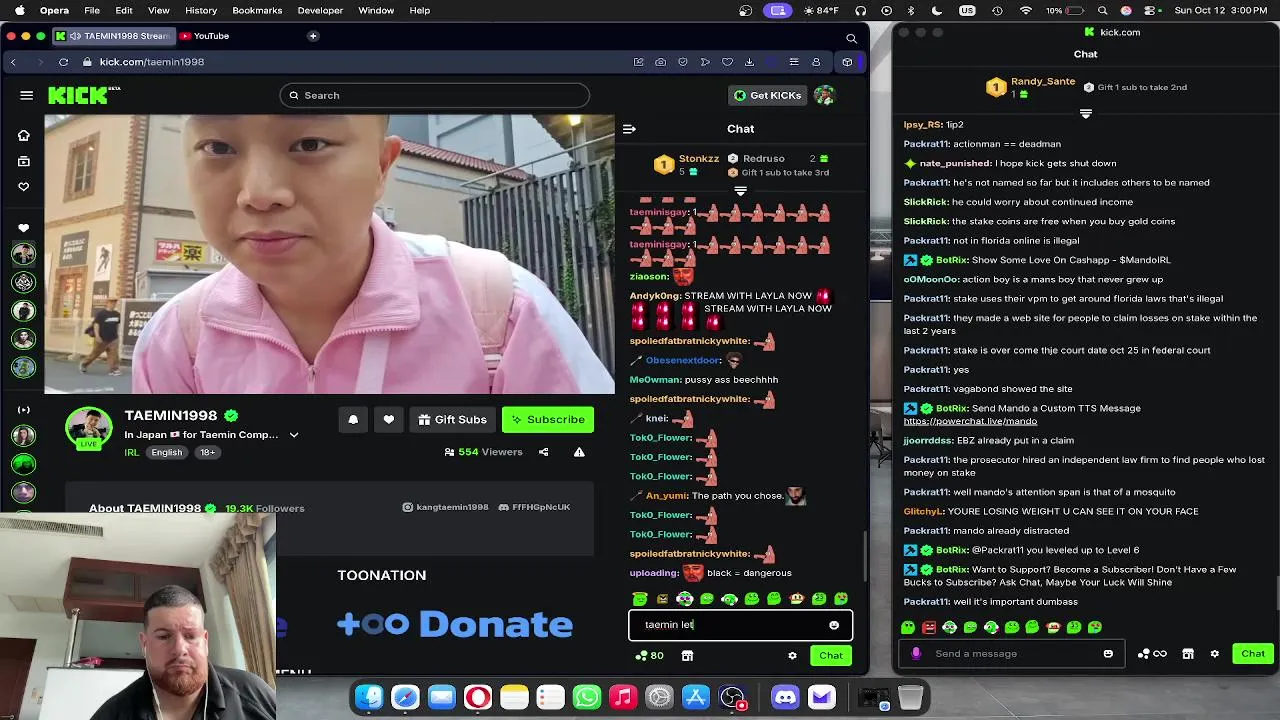
Task: Open Opera tab search magnifier
Action: tap(852, 38)
